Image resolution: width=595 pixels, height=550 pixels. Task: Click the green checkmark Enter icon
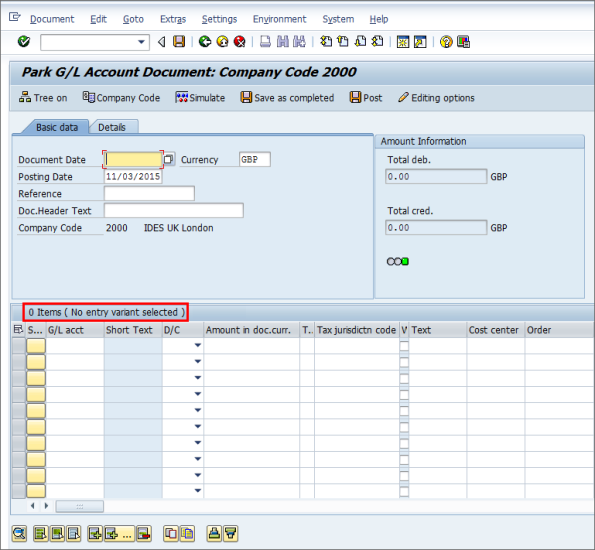tap(24, 41)
